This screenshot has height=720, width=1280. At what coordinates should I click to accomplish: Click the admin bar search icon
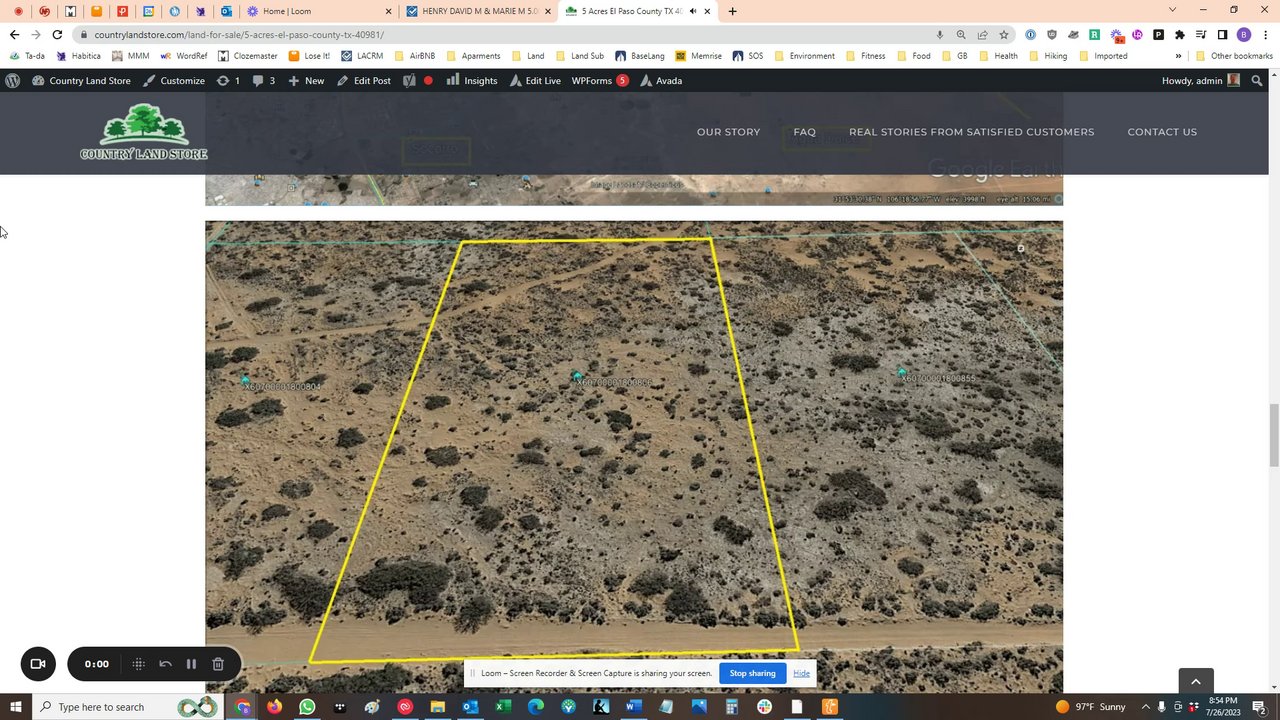[1257, 81]
